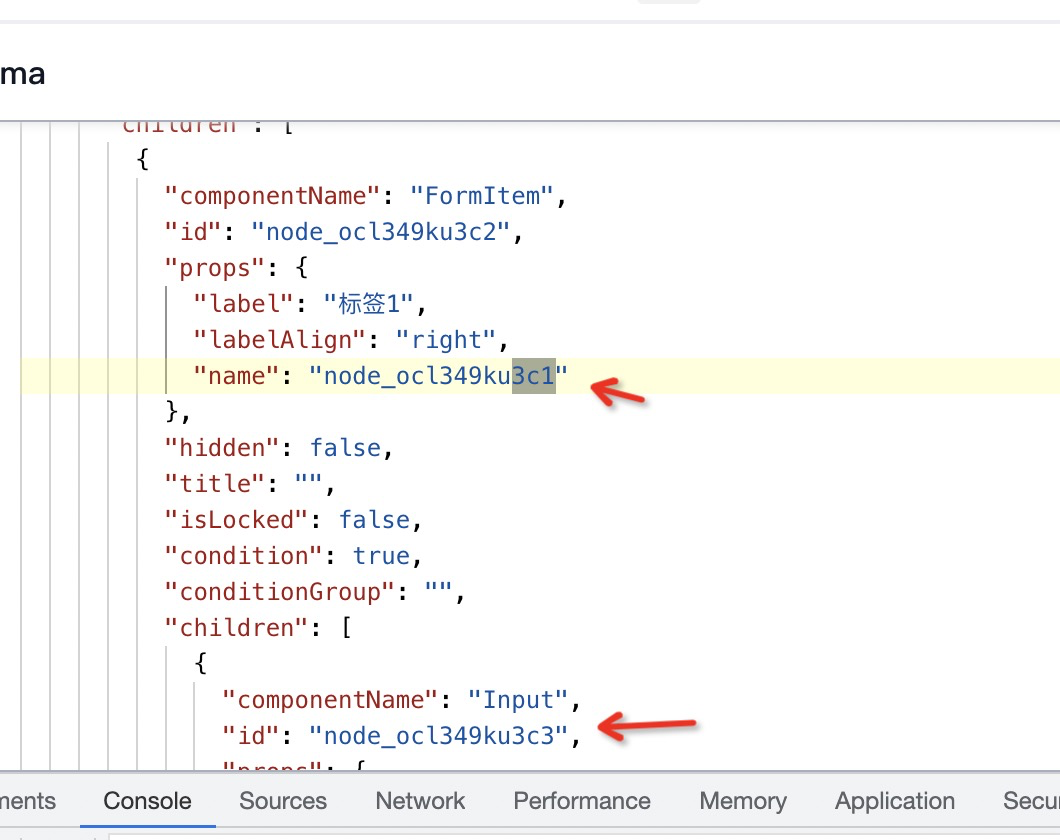Click the "标签1" label value
Image resolution: width=1060 pixels, height=840 pixels.
click(x=368, y=304)
